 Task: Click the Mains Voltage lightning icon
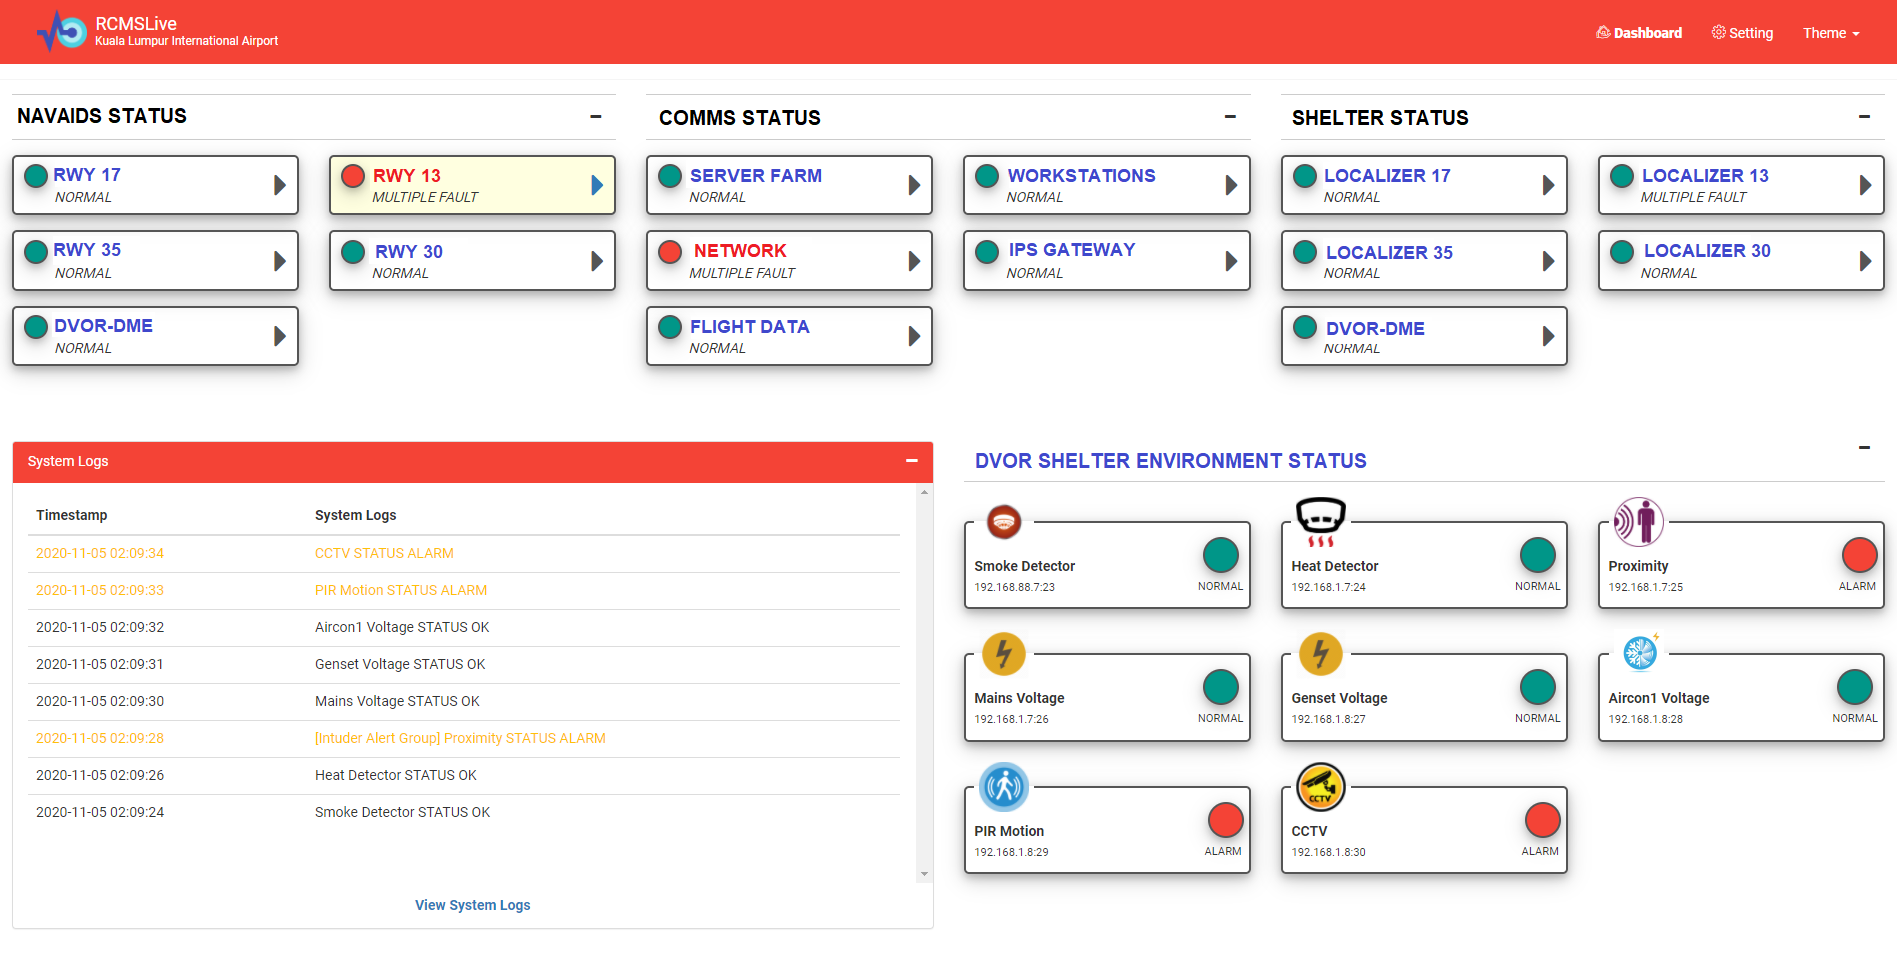1003,654
